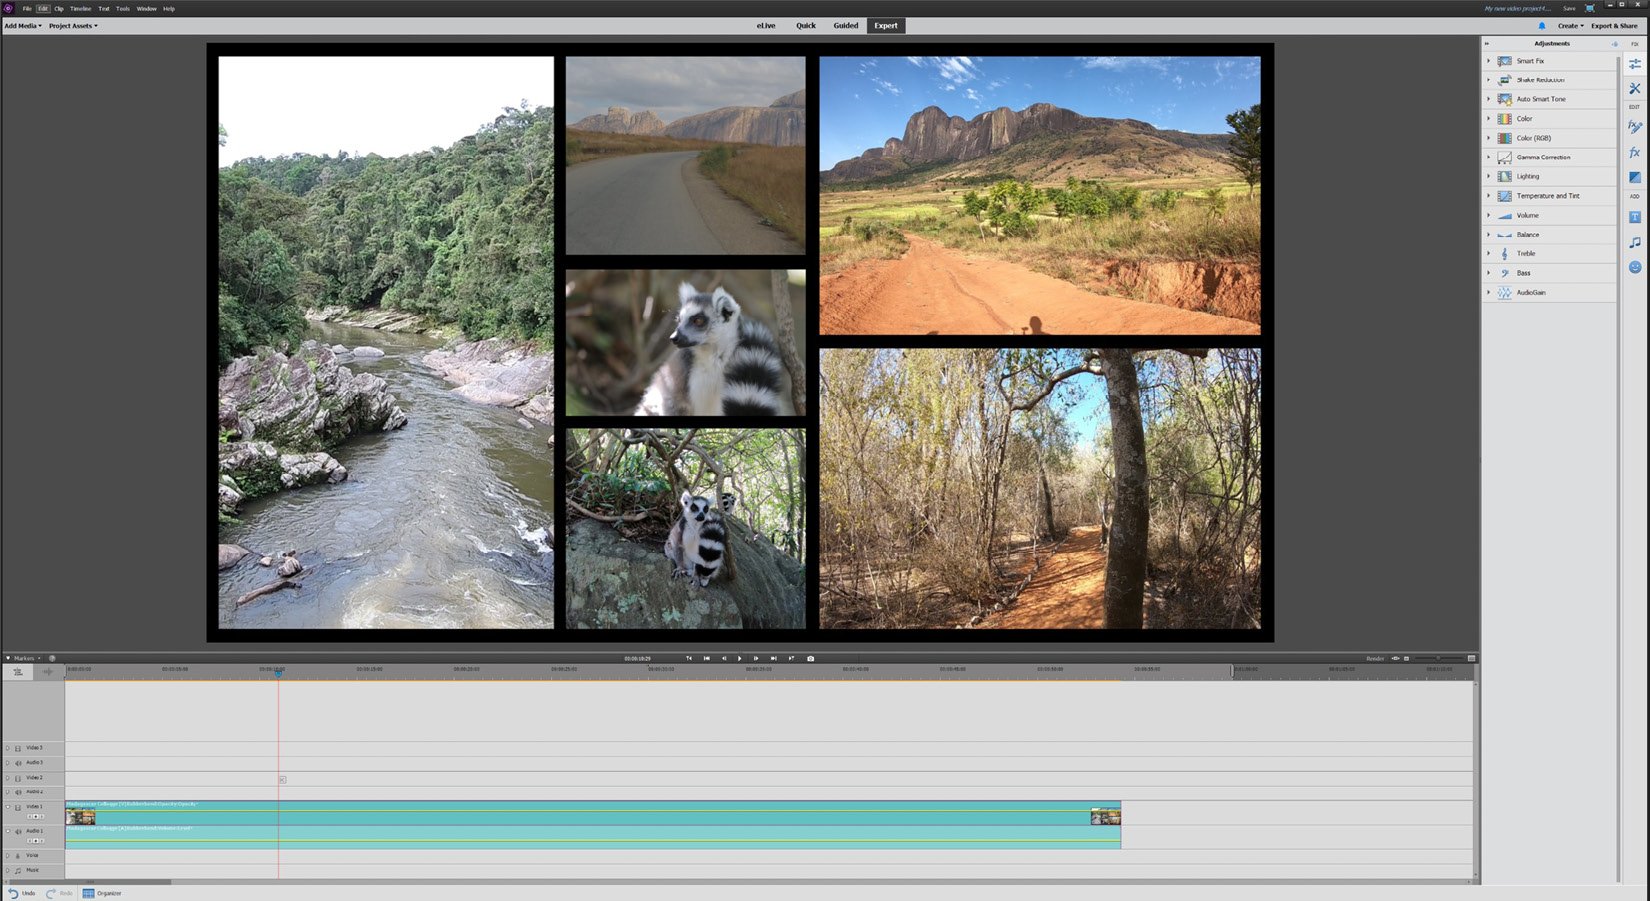Expand the Volume adjustment

tap(1488, 215)
